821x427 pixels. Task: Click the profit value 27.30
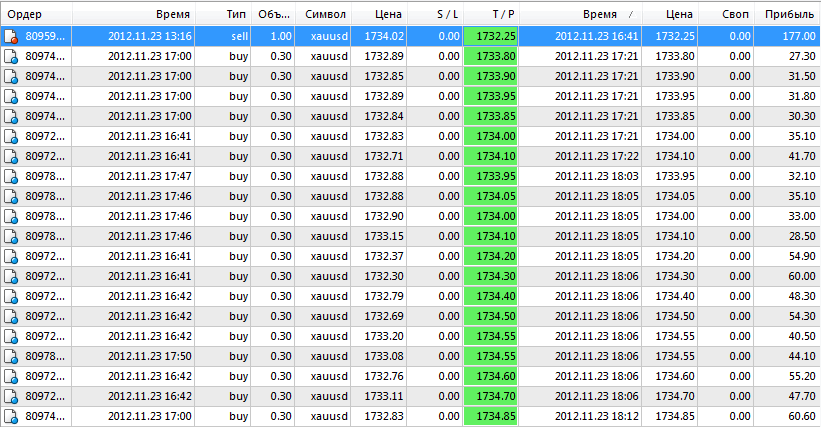click(802, 57)
